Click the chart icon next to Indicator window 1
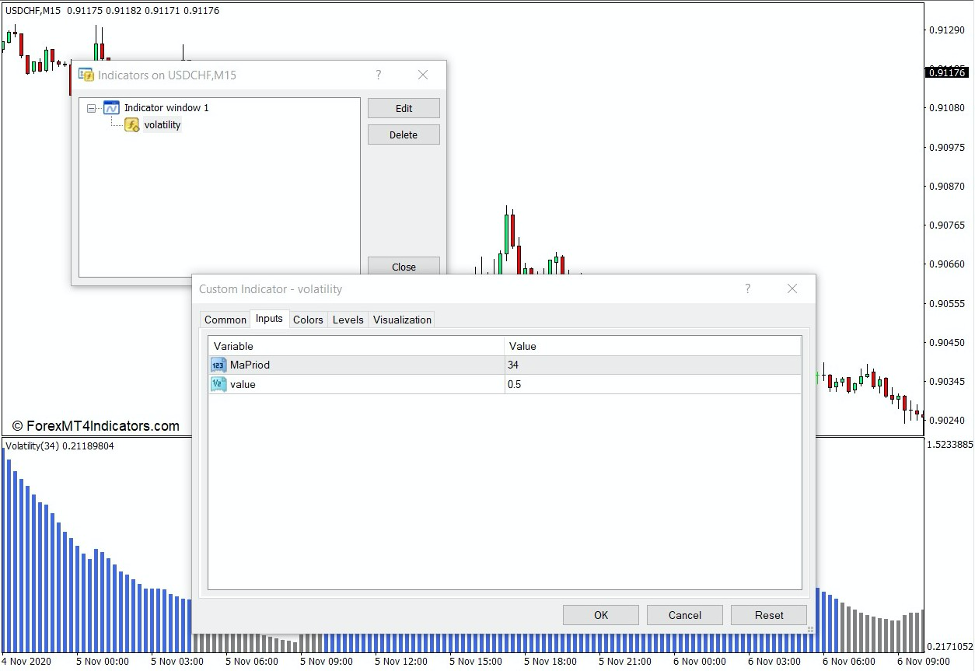977x672 pixels. pos(110,107)
